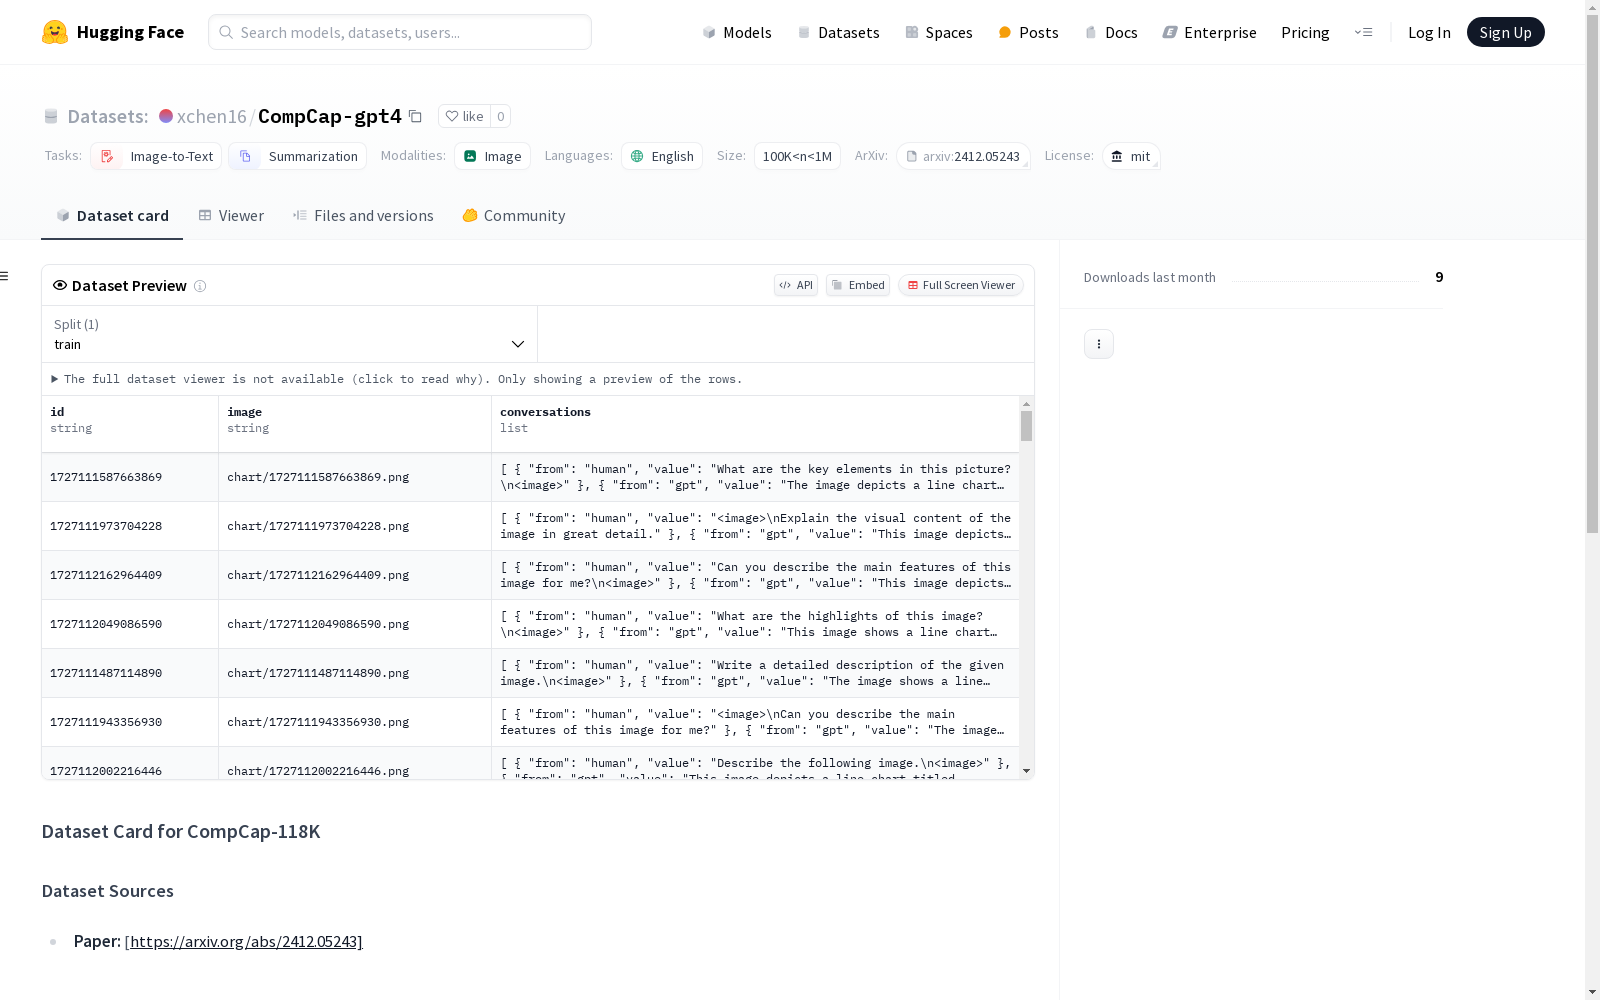Click the English language tag

(662, 156)
